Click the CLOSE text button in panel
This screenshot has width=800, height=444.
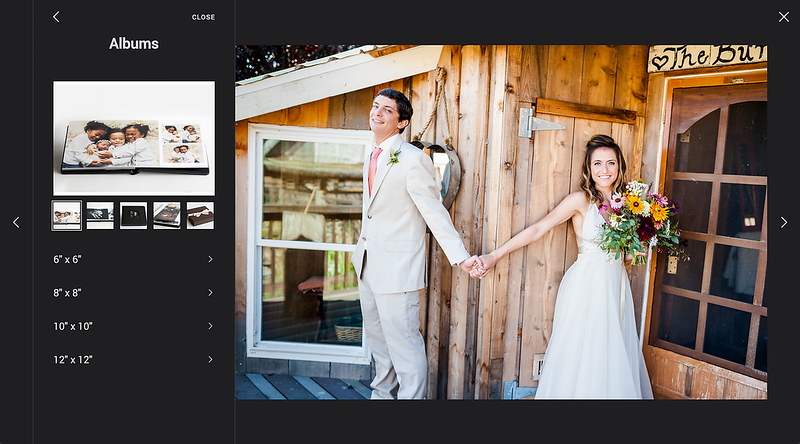(x=203, y=17)
